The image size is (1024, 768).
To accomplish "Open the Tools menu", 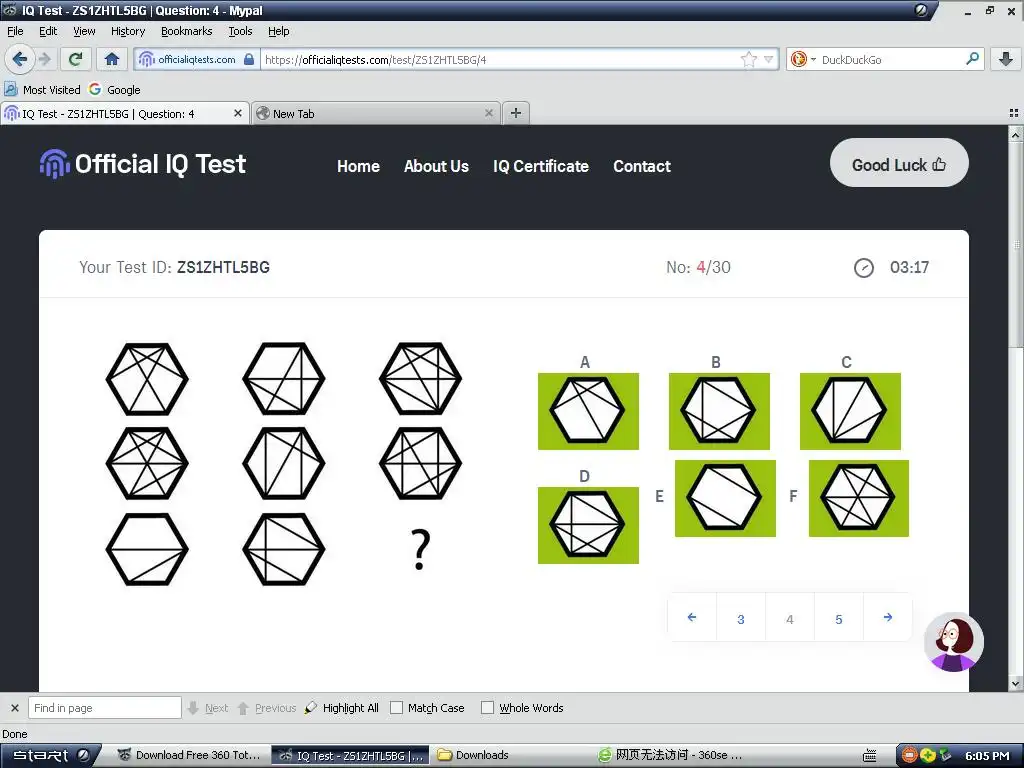I will click(240, 31).
